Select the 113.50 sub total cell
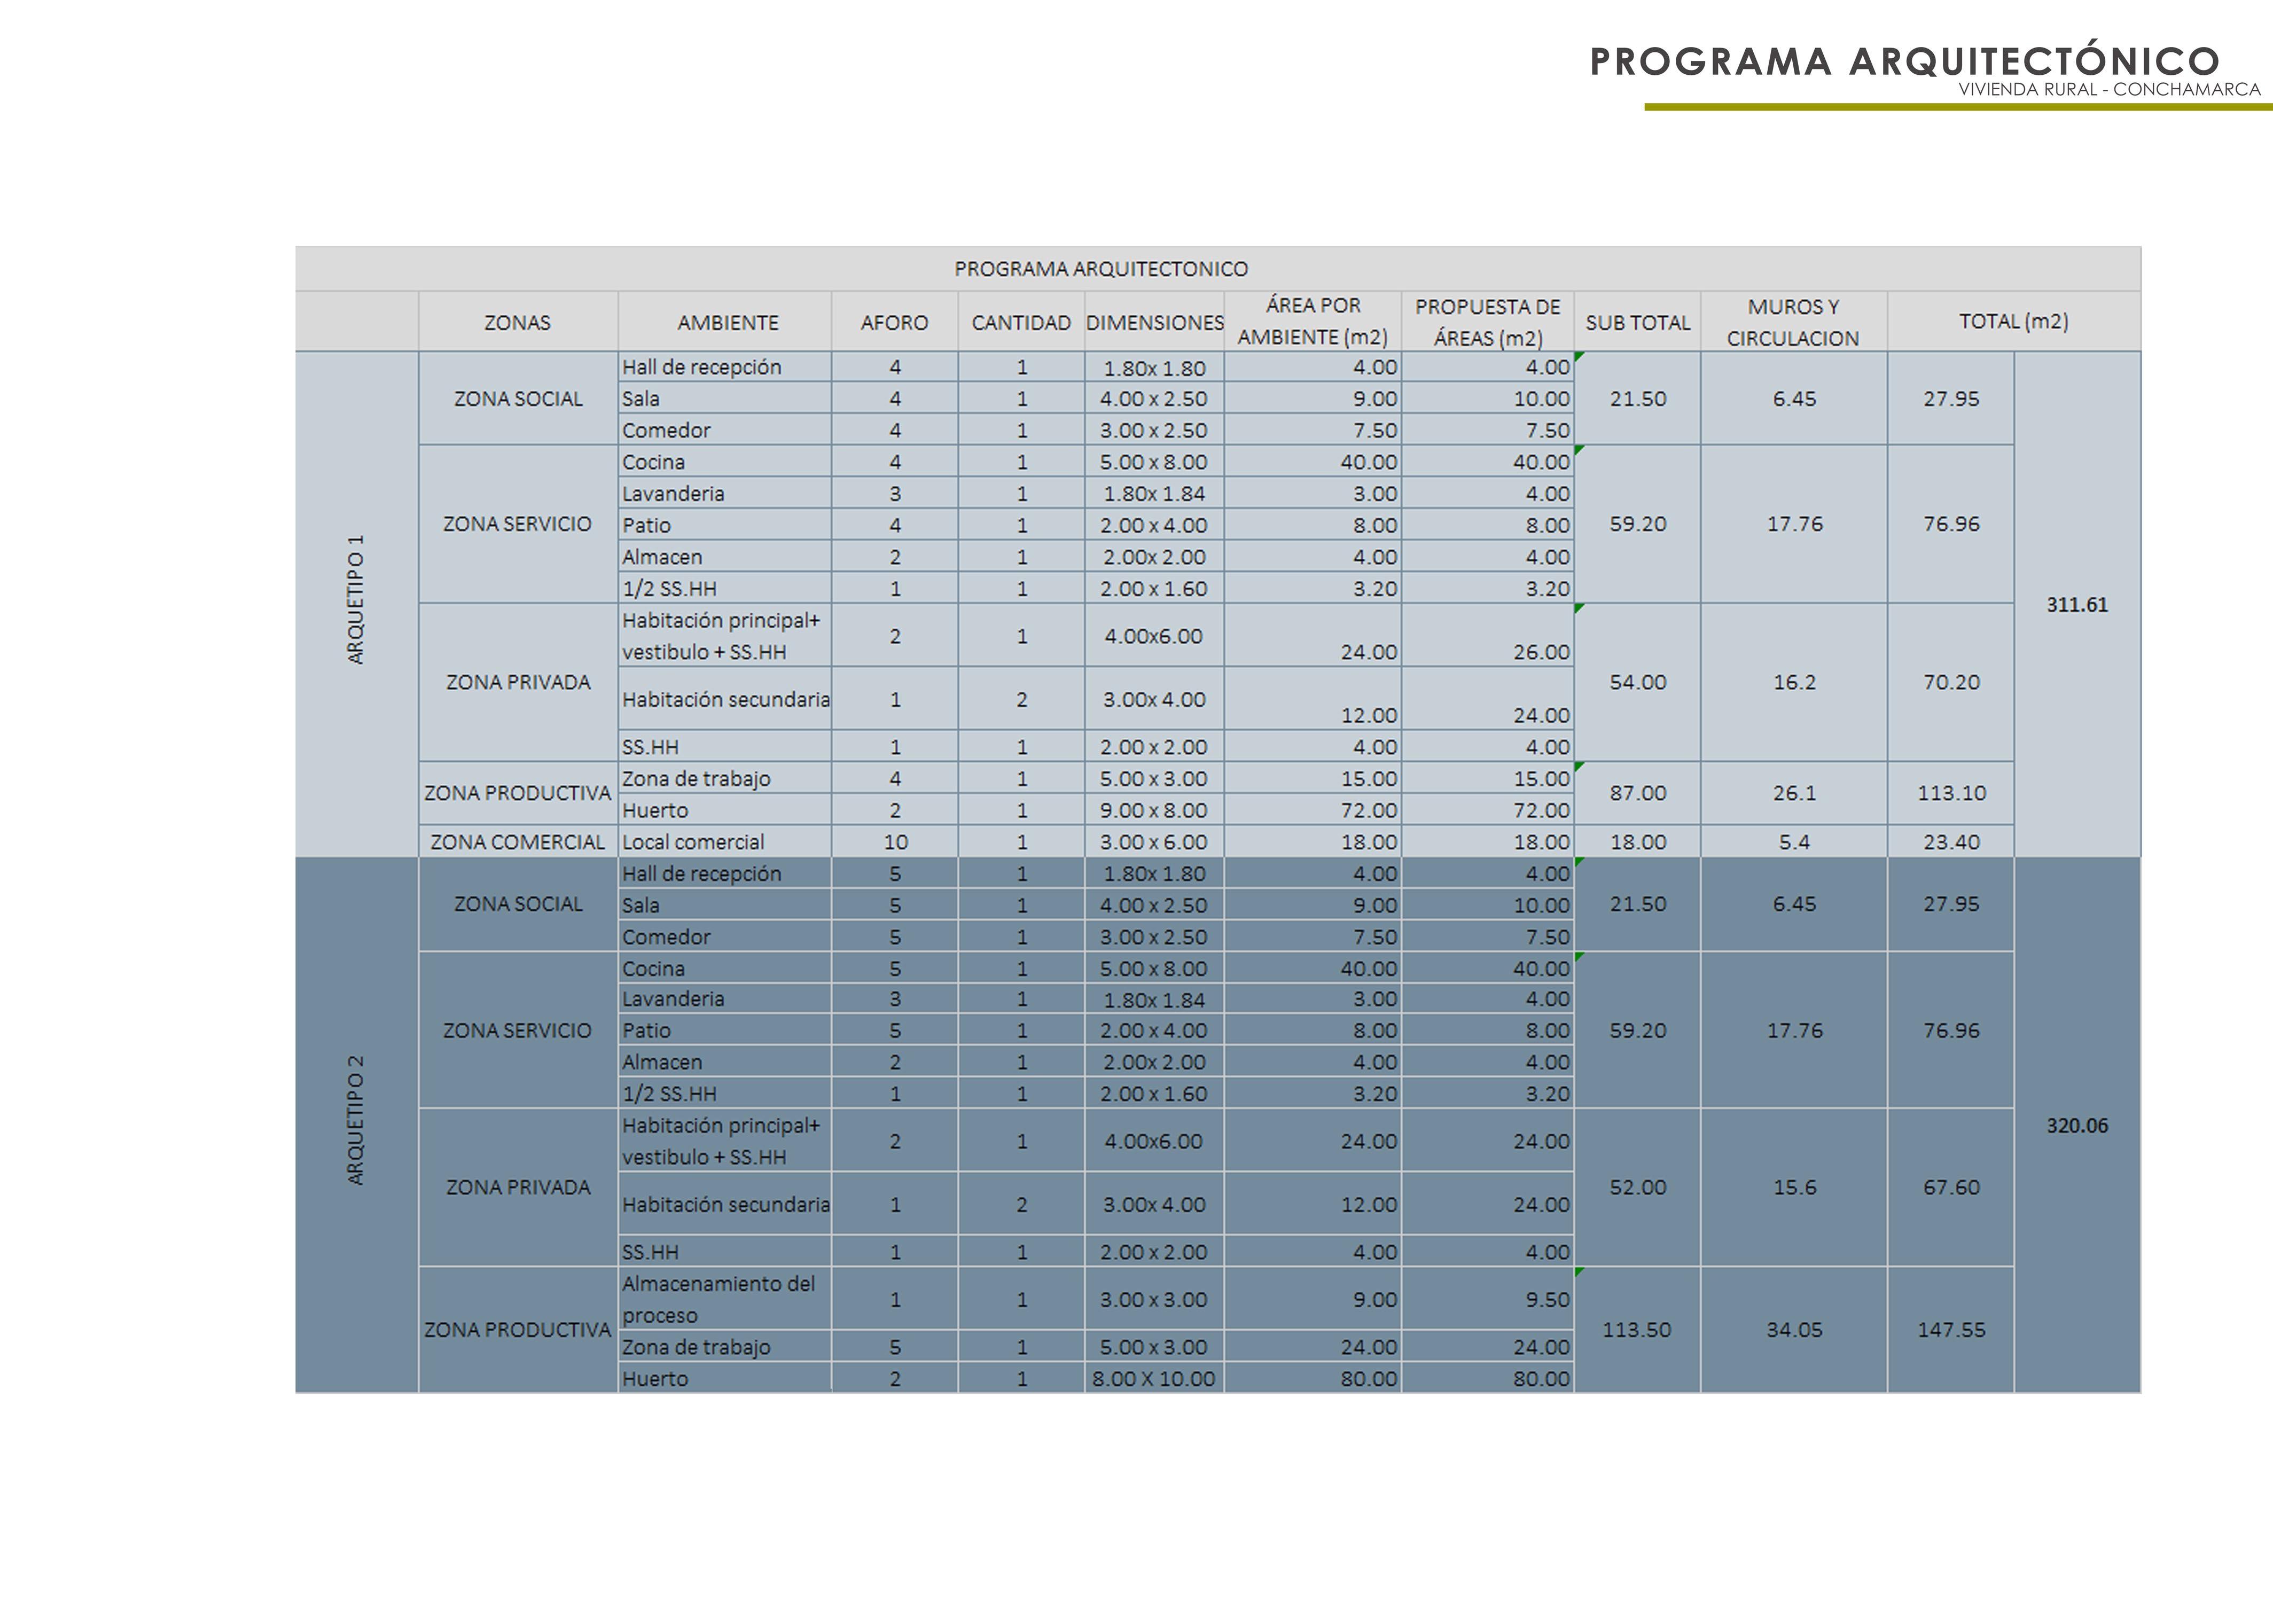Screen dimensions: 2273x1624 click(x=1636, y=1329)
